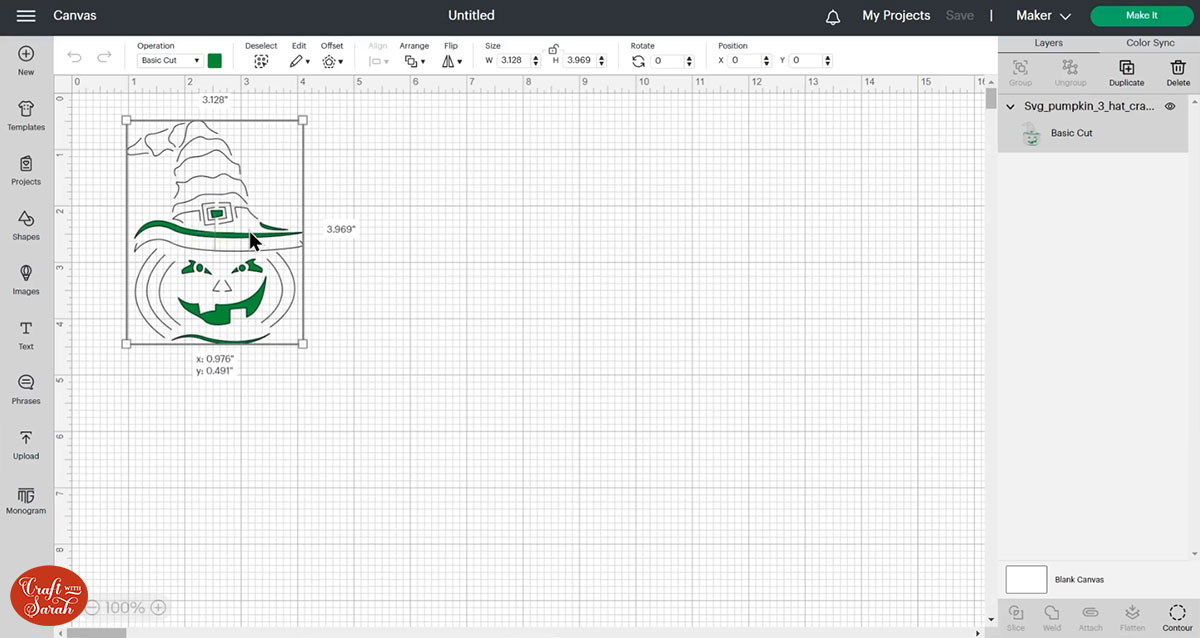
Task: Click the Contour tool
Action: click(x=1177, y=616)
